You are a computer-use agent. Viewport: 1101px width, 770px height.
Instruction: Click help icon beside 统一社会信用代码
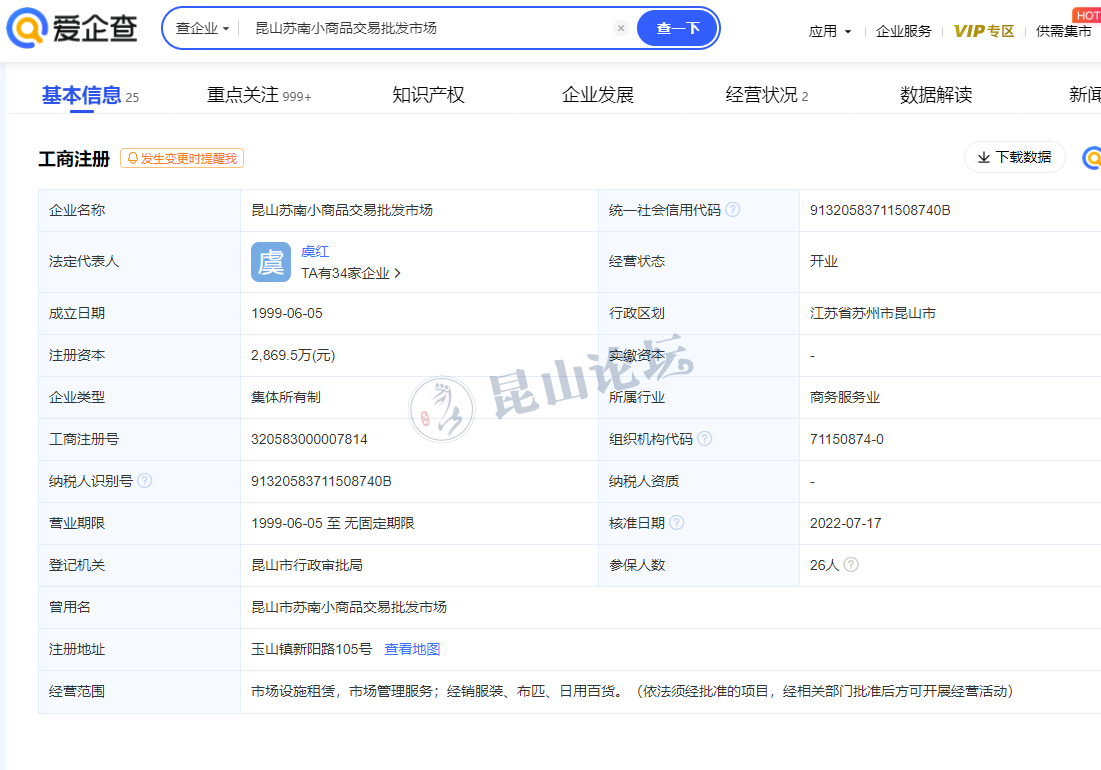point(733,210)
